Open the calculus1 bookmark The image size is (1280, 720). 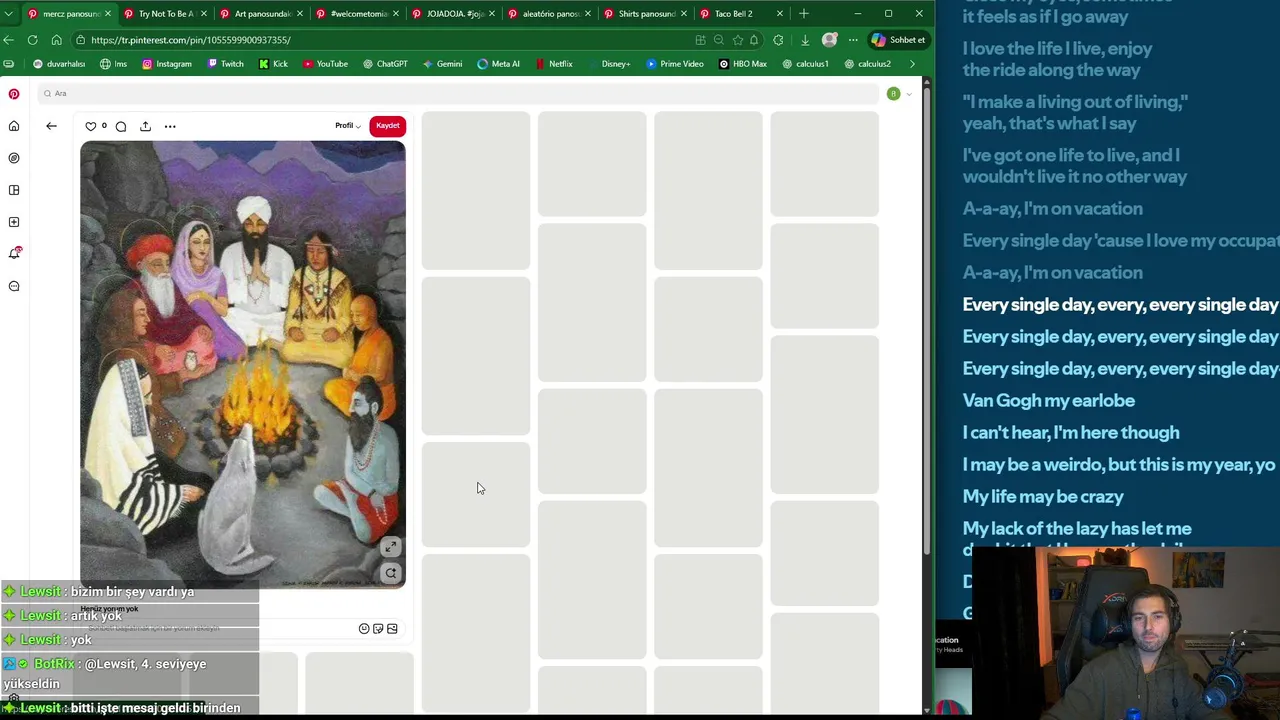pos(805,64)
